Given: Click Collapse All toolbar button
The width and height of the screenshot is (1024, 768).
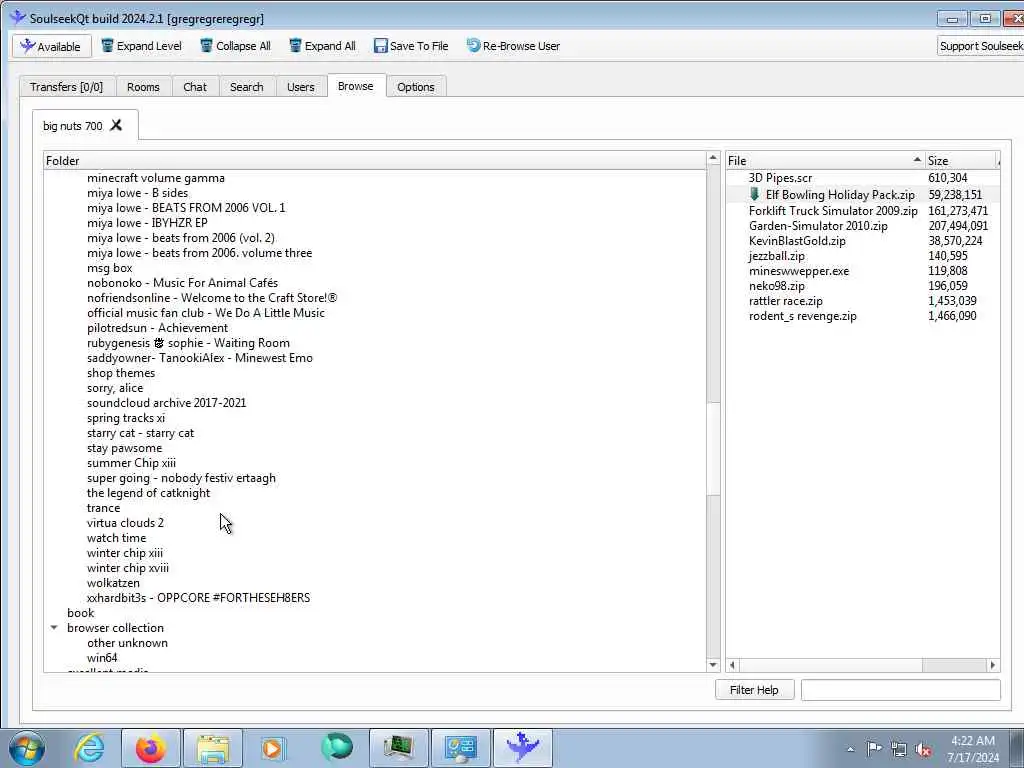Looking at the screenshot, I should coord(235,46).
